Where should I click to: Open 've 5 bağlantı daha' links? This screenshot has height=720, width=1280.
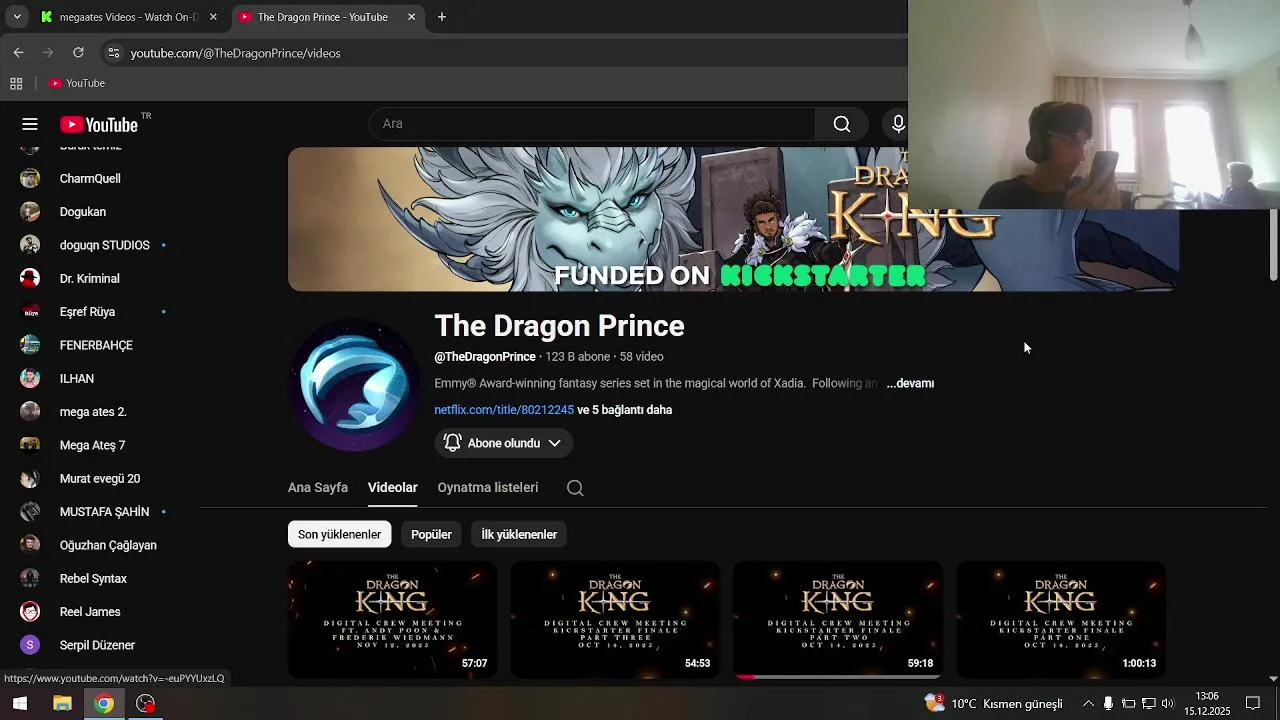pyautogui.click(x=625, y=410)
